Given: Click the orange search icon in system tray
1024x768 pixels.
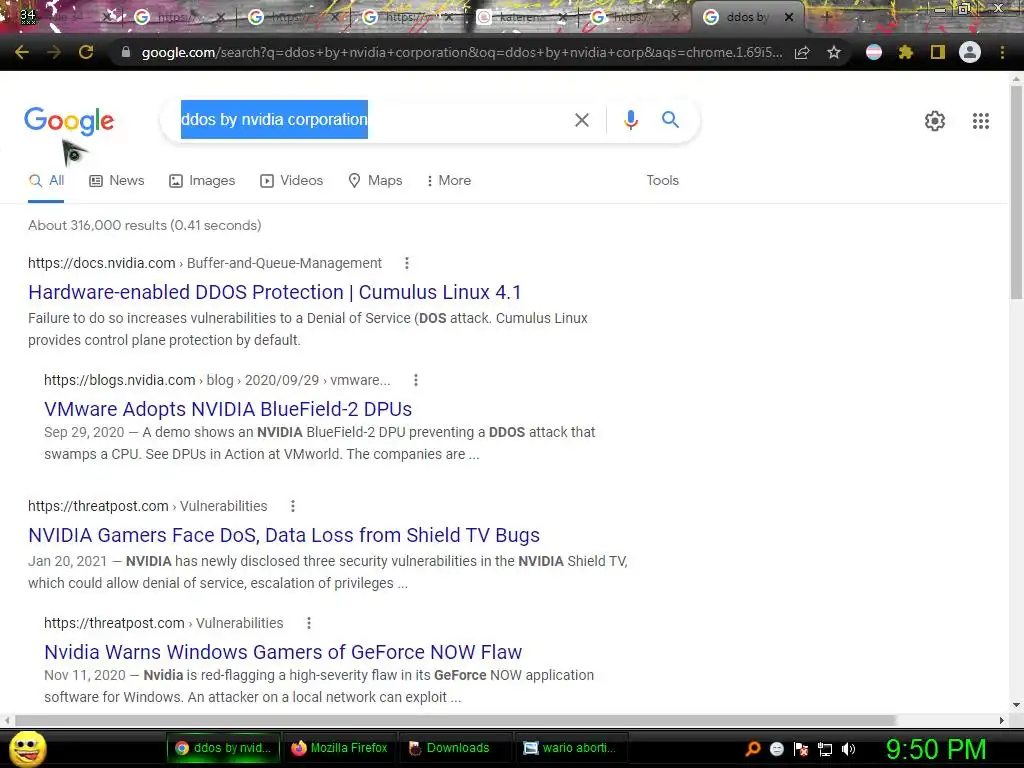Looking at the screenshot, I should [x=753, y=748].
